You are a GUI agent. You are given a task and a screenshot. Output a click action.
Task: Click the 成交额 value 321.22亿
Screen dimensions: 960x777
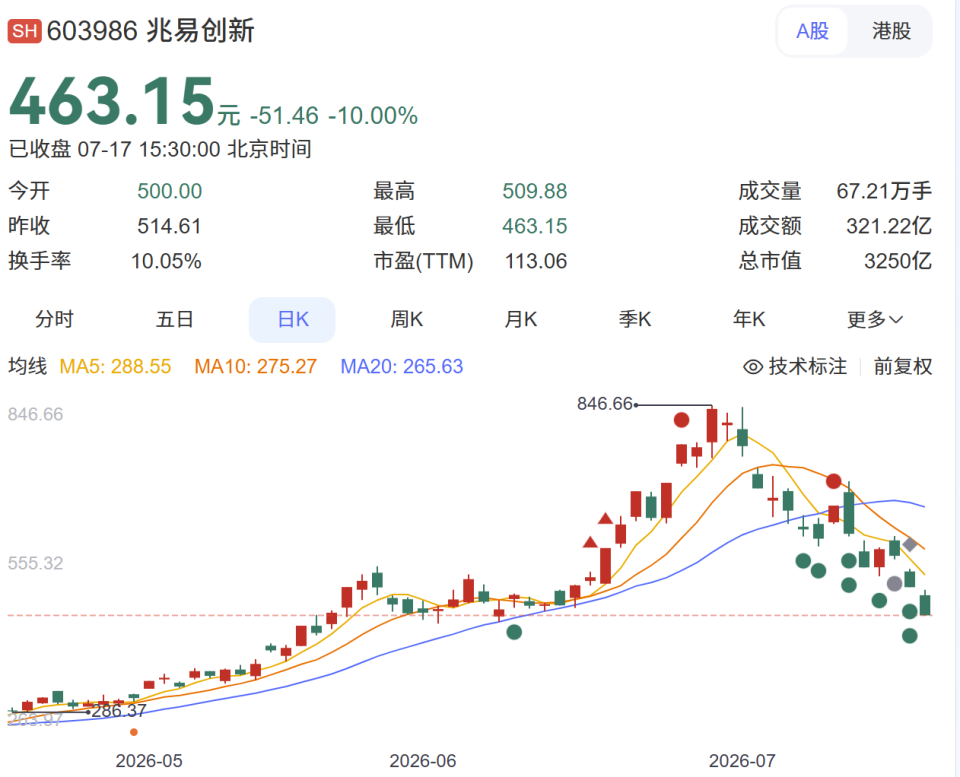tap(889, 226)
